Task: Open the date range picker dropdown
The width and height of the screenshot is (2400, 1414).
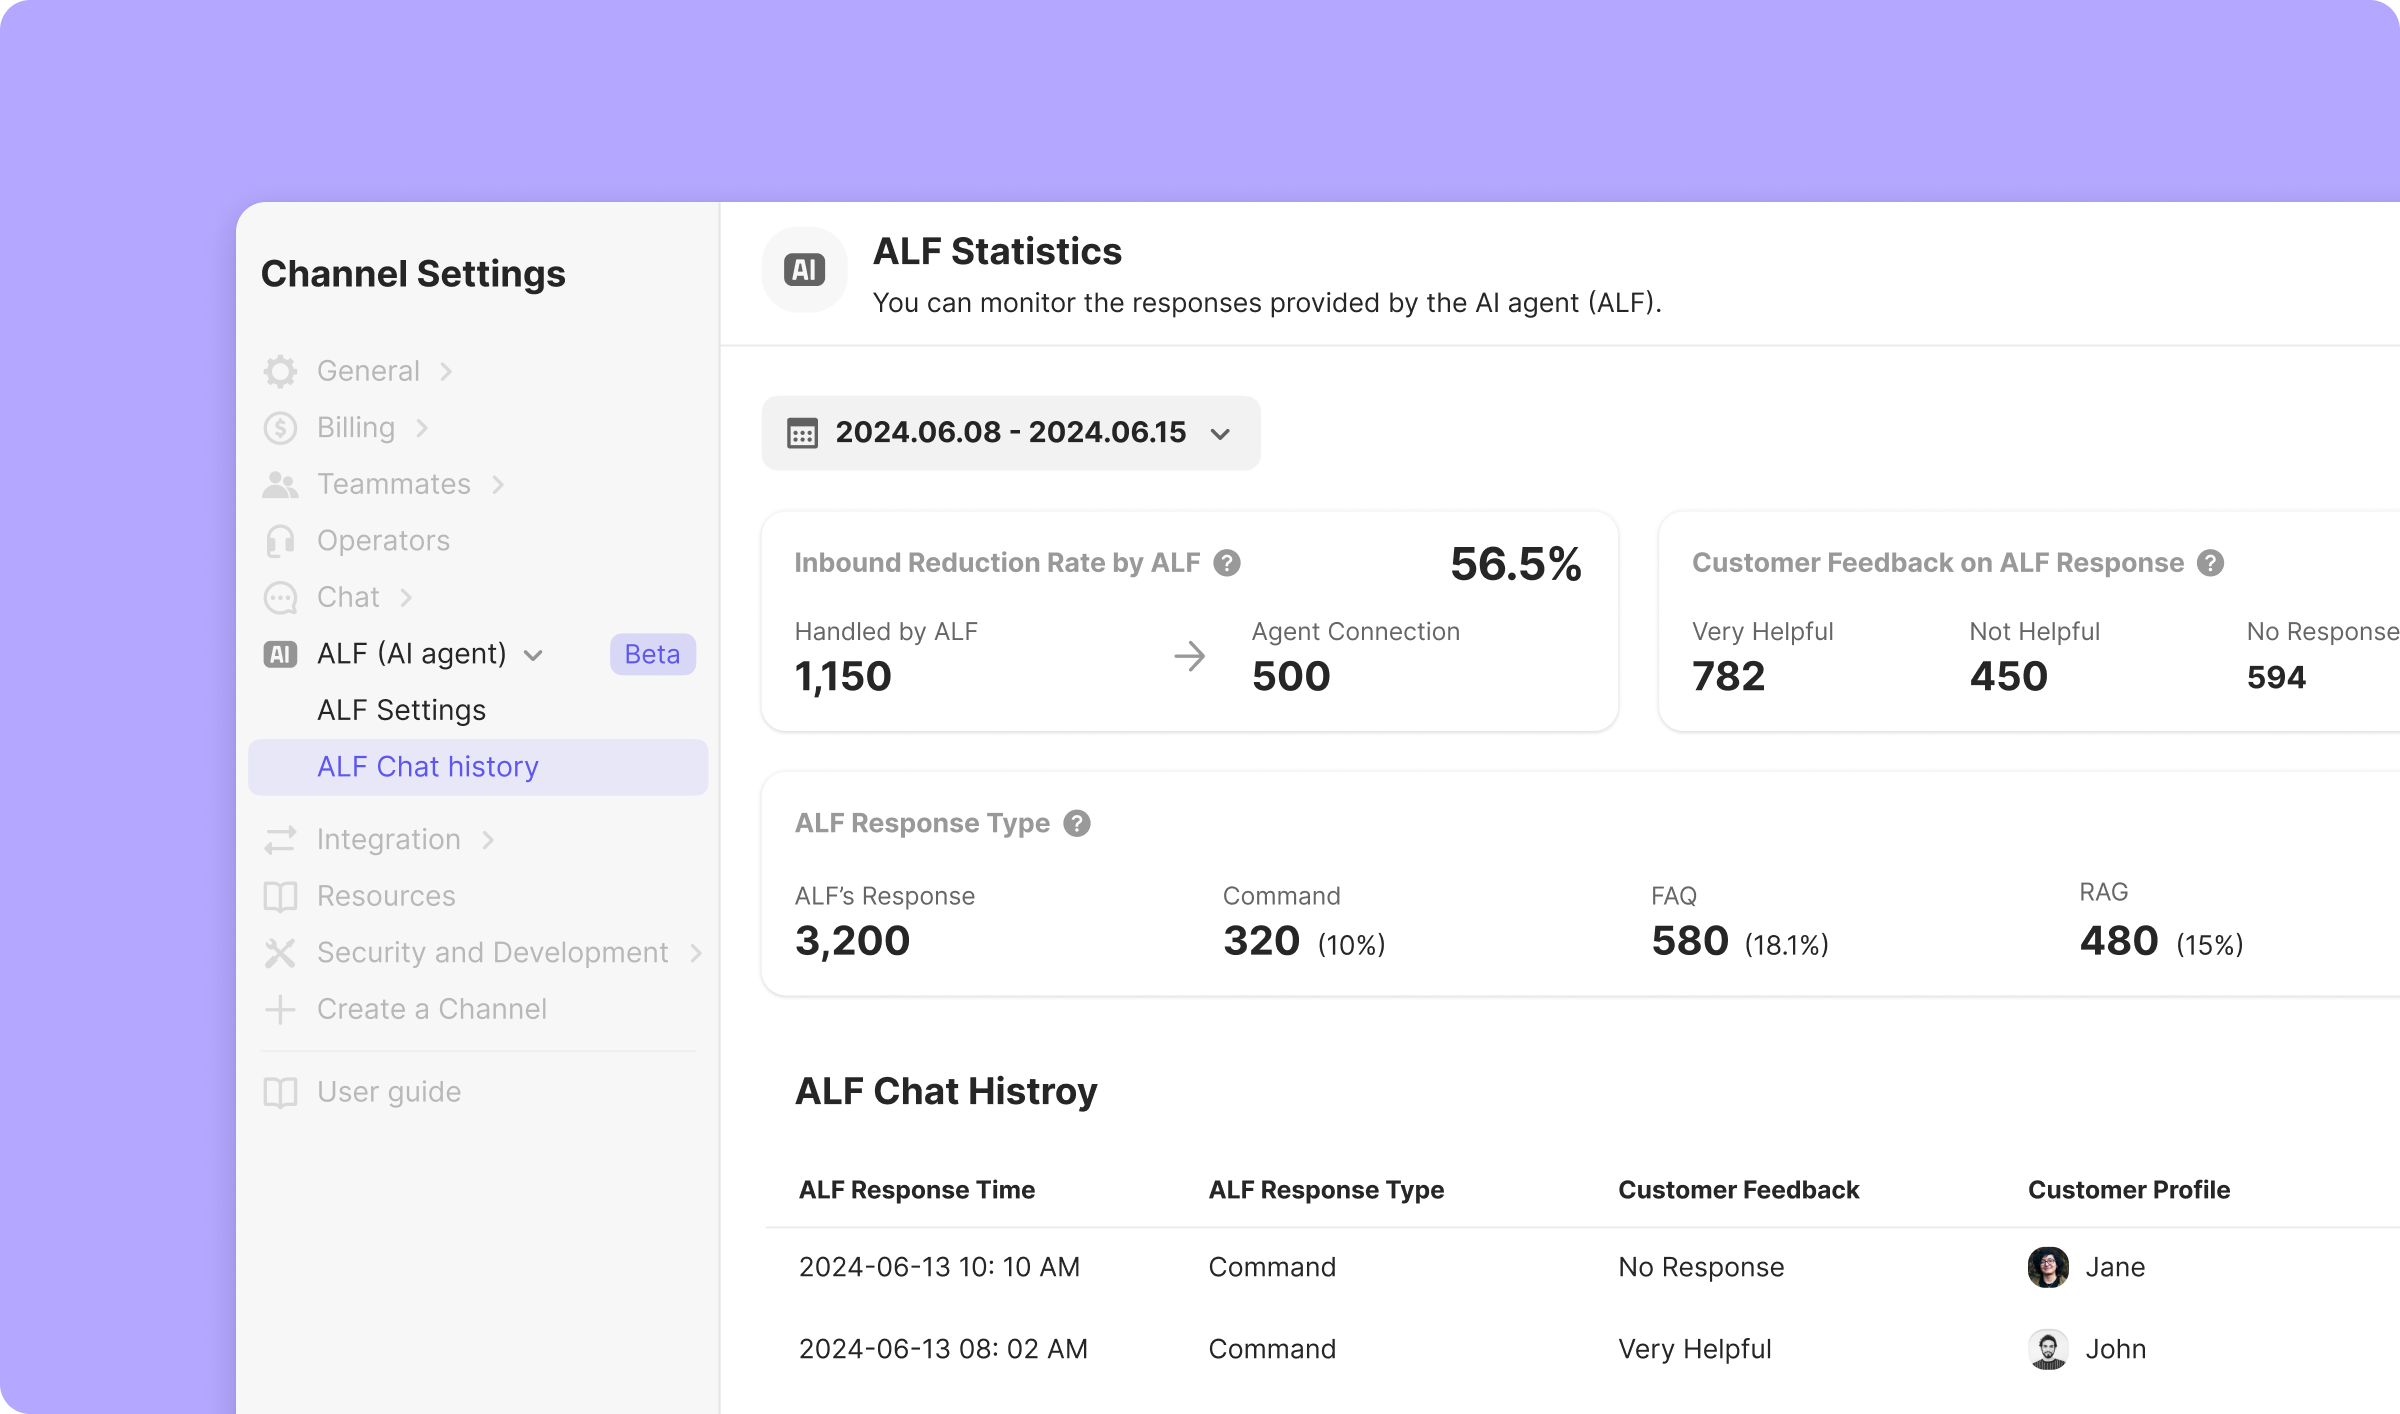Action: [x=1010, y=433]
